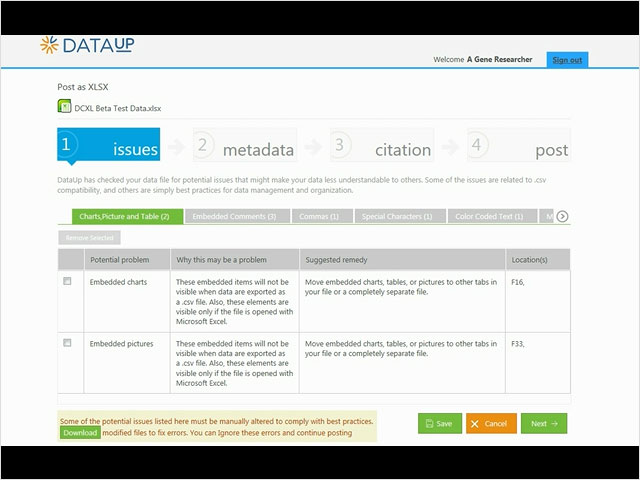This screenshot has height=480, width=640.
Task: Tick the Embedded pictures checkbox
Action: tap(67, 343)
